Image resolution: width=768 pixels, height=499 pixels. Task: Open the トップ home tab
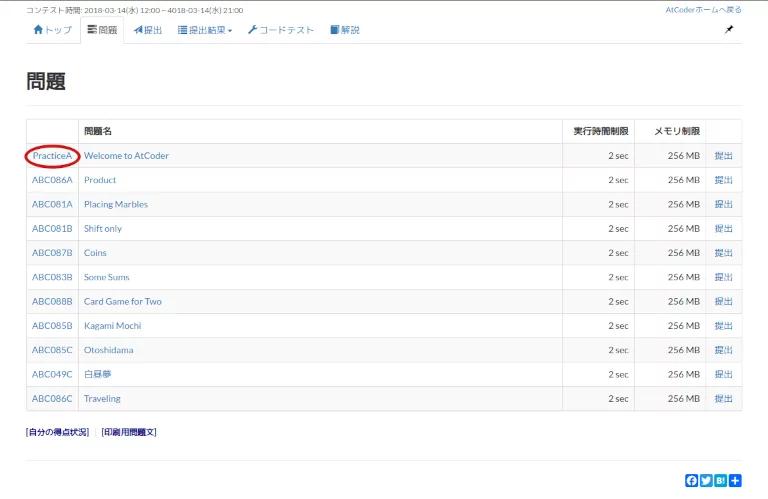click(x=52, y=30)
